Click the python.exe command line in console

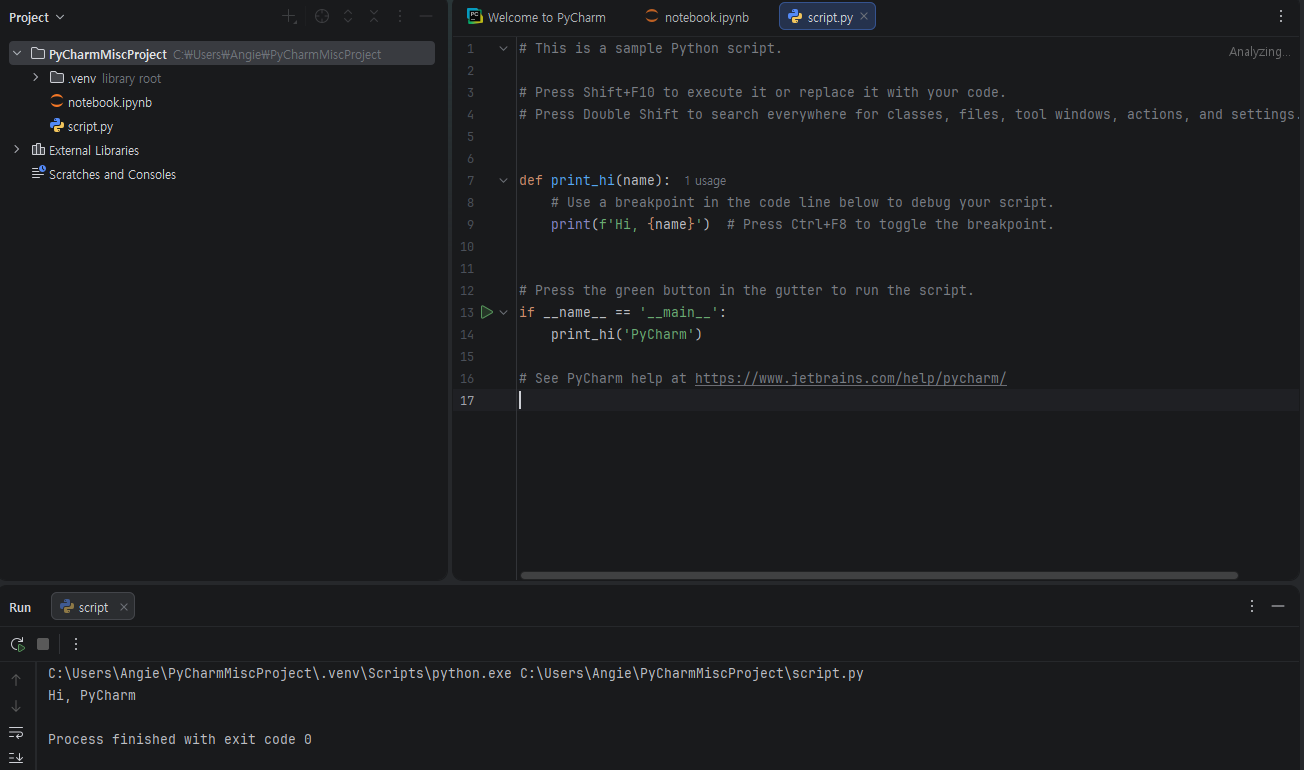click(456, 673)
